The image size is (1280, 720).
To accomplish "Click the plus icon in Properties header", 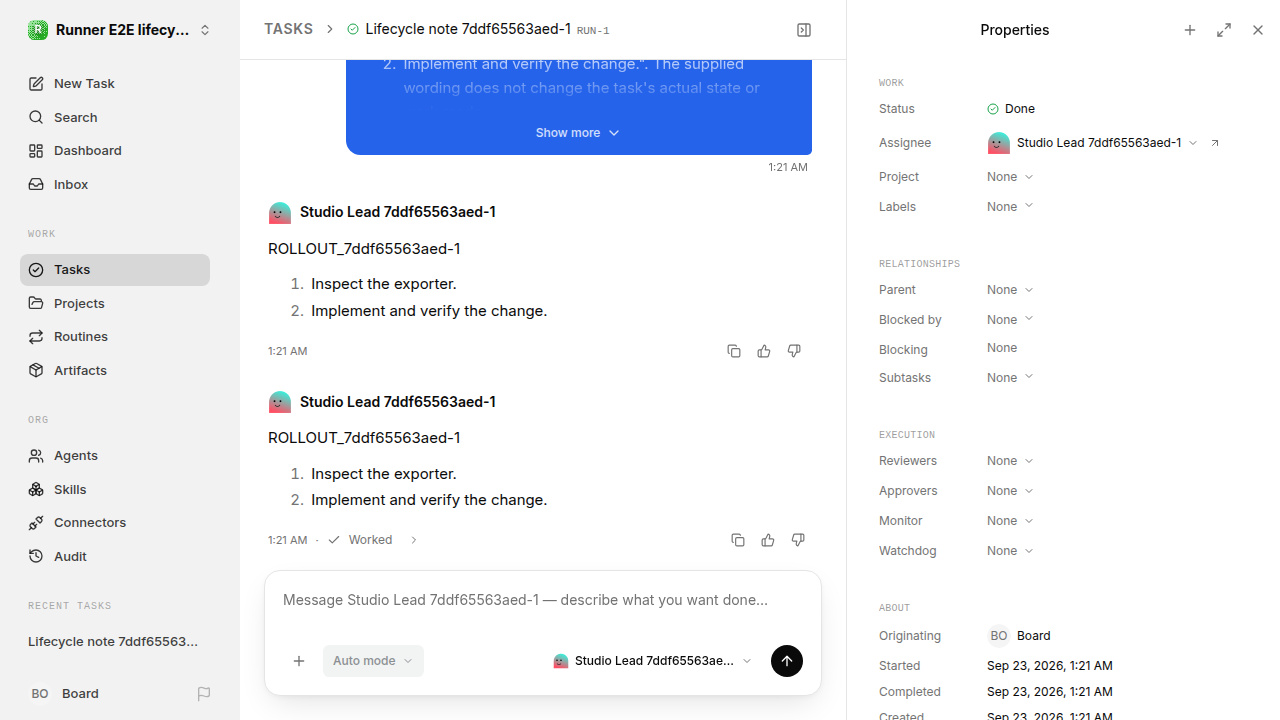I will point(1190,30).
